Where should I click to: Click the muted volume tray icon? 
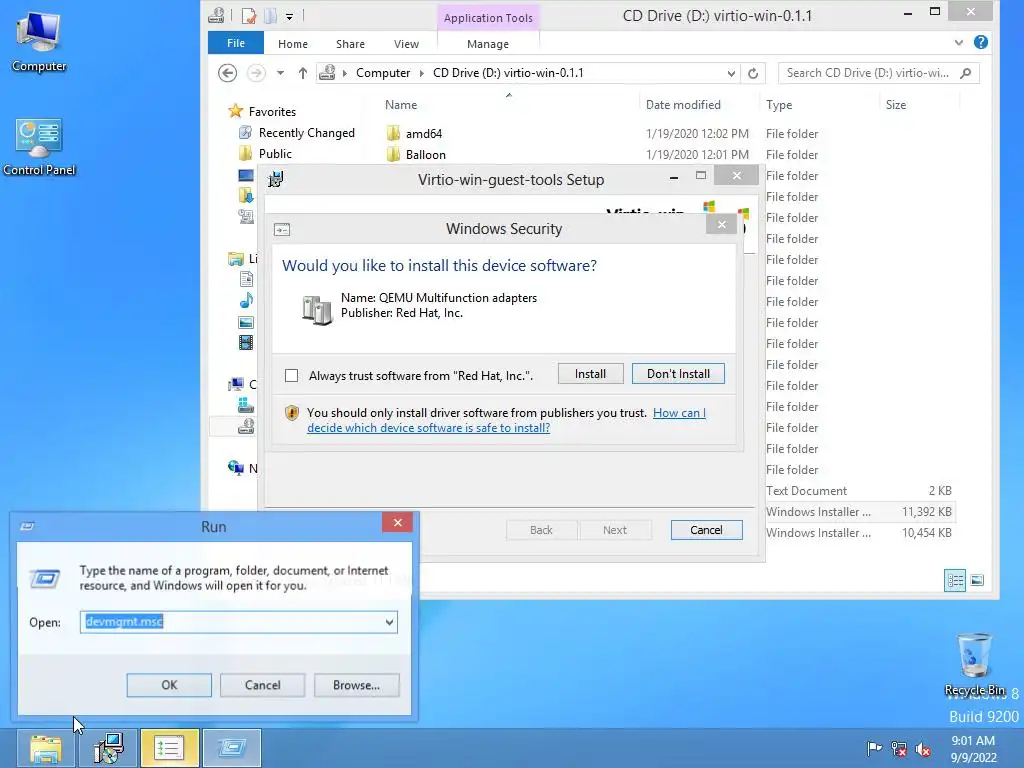tap(923, 748)
